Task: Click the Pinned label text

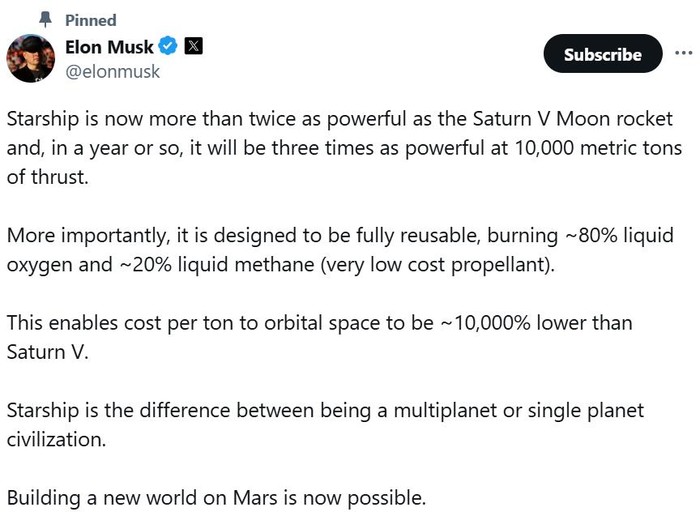Action: click(x=91, y=20)
